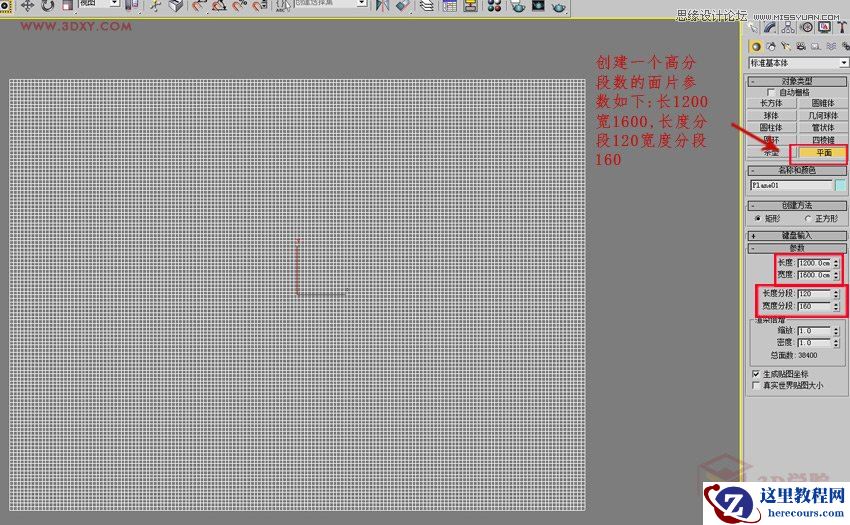This screenshot has height=525, width=850.
Task: Select the Scale tool in the toolbar
Action: point(67,5)
